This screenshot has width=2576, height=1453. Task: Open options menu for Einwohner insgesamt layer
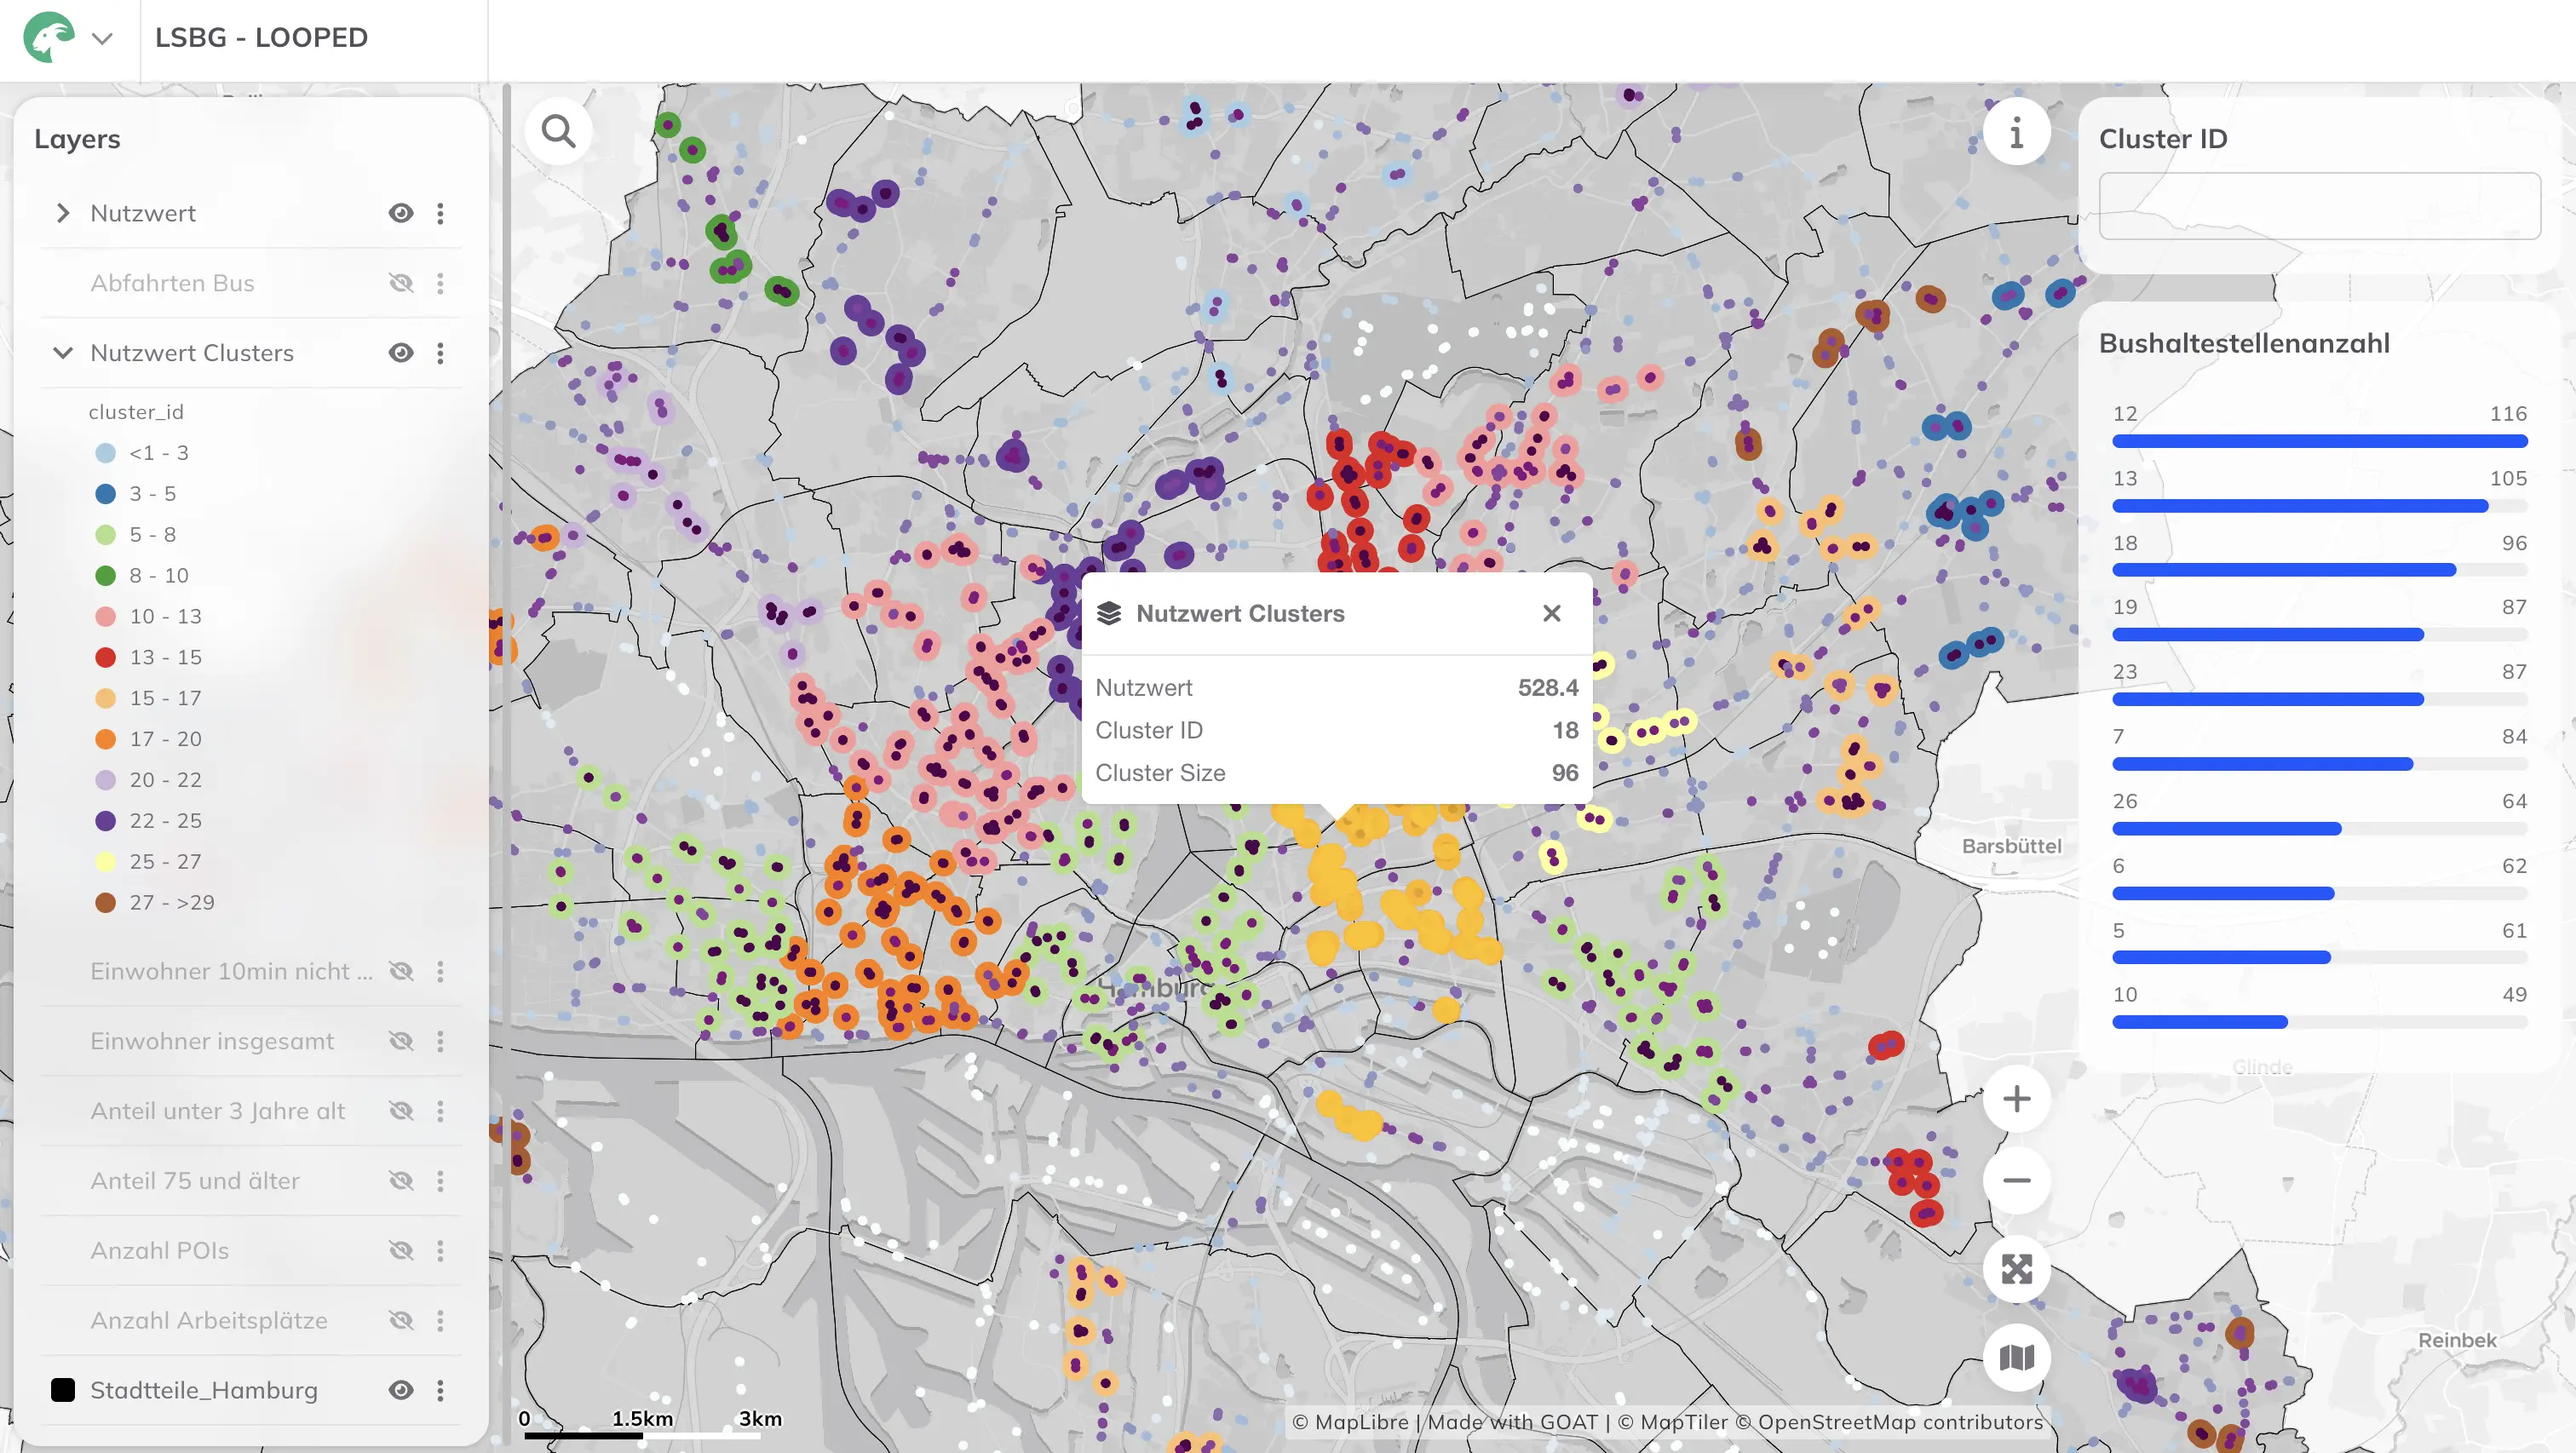tap(440, 1040)
